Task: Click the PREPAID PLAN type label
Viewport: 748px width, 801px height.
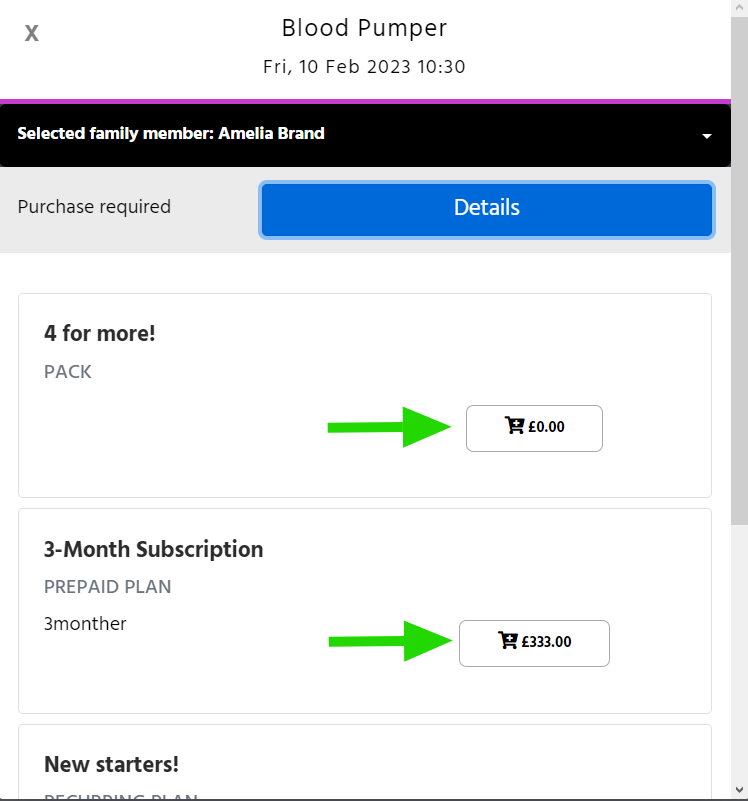Action: pos(108,587)
